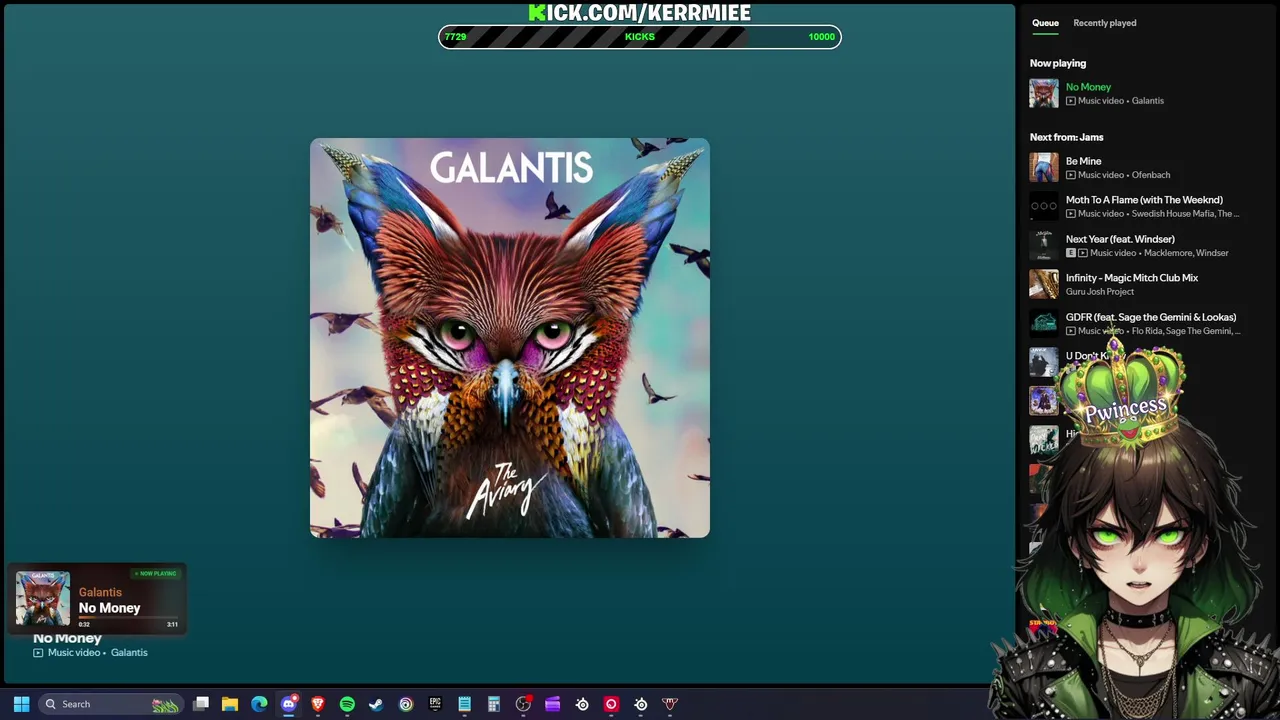Click The Aviary album cover art
This screenshot has width=1280, height=720.
510,338
